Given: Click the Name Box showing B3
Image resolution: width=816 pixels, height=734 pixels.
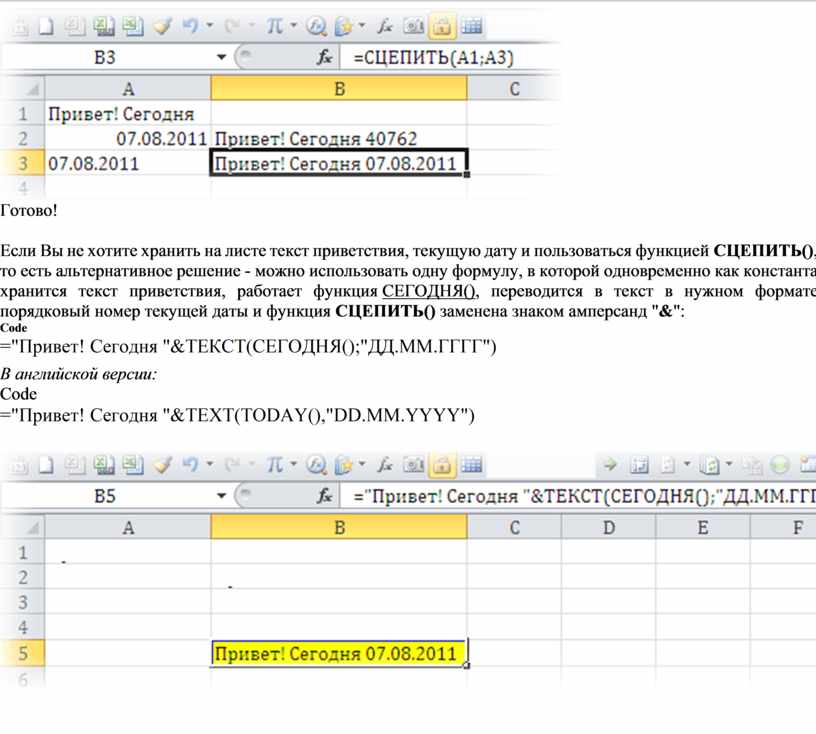Looking at the screenshot, I should 107,57.
